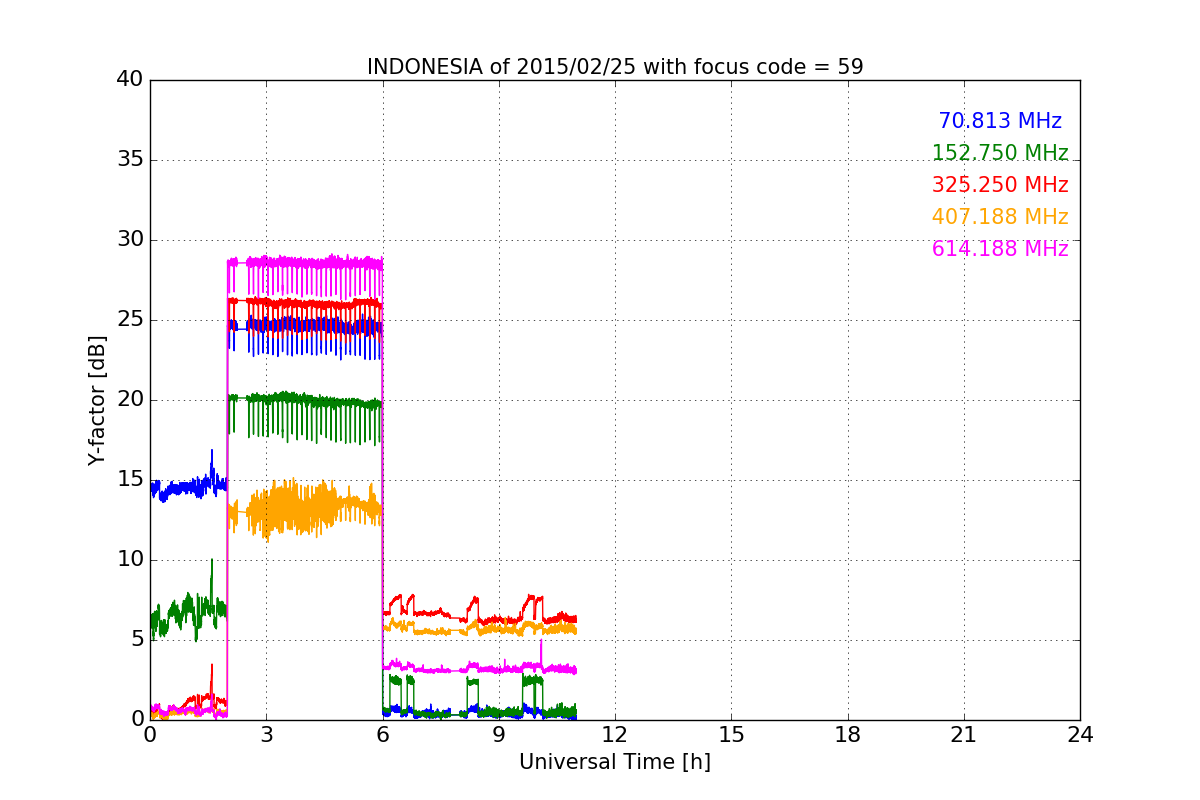Select the 325.250 MHz legend label
This screenshot has height=800, width=1200.
1000,185
